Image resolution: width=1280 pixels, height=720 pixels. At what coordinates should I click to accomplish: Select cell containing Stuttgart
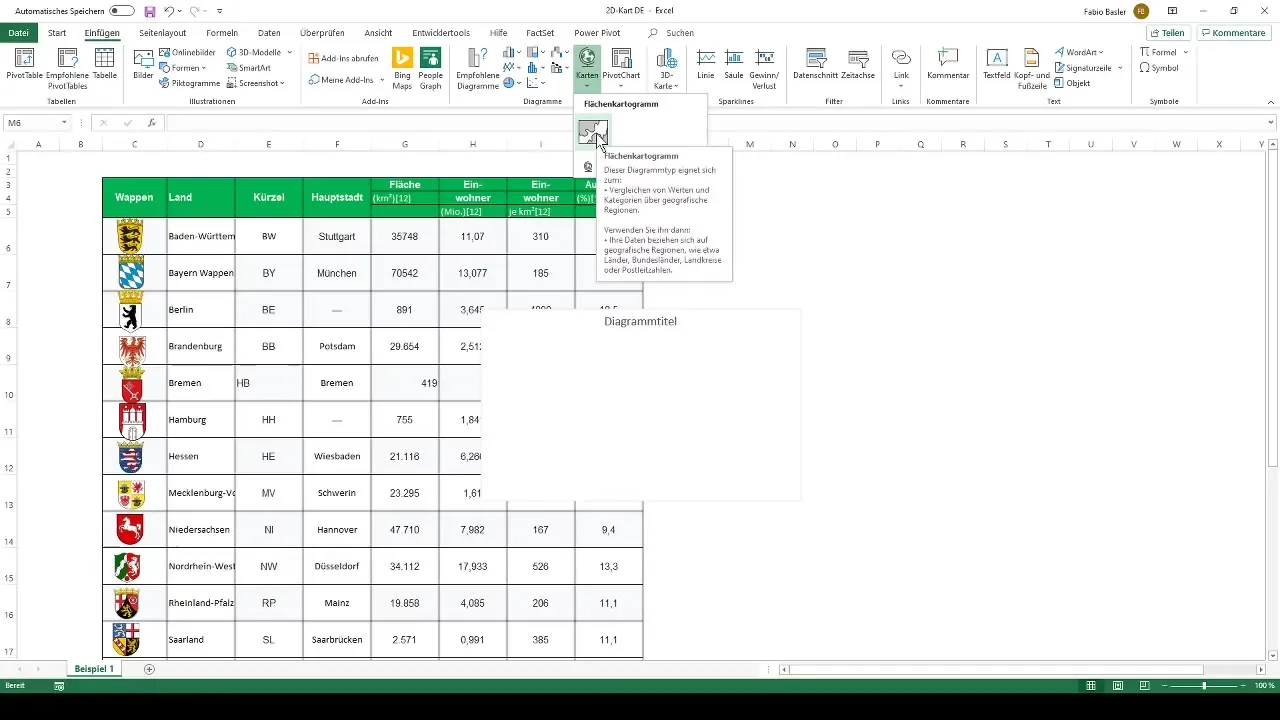[x=337, y=236]
